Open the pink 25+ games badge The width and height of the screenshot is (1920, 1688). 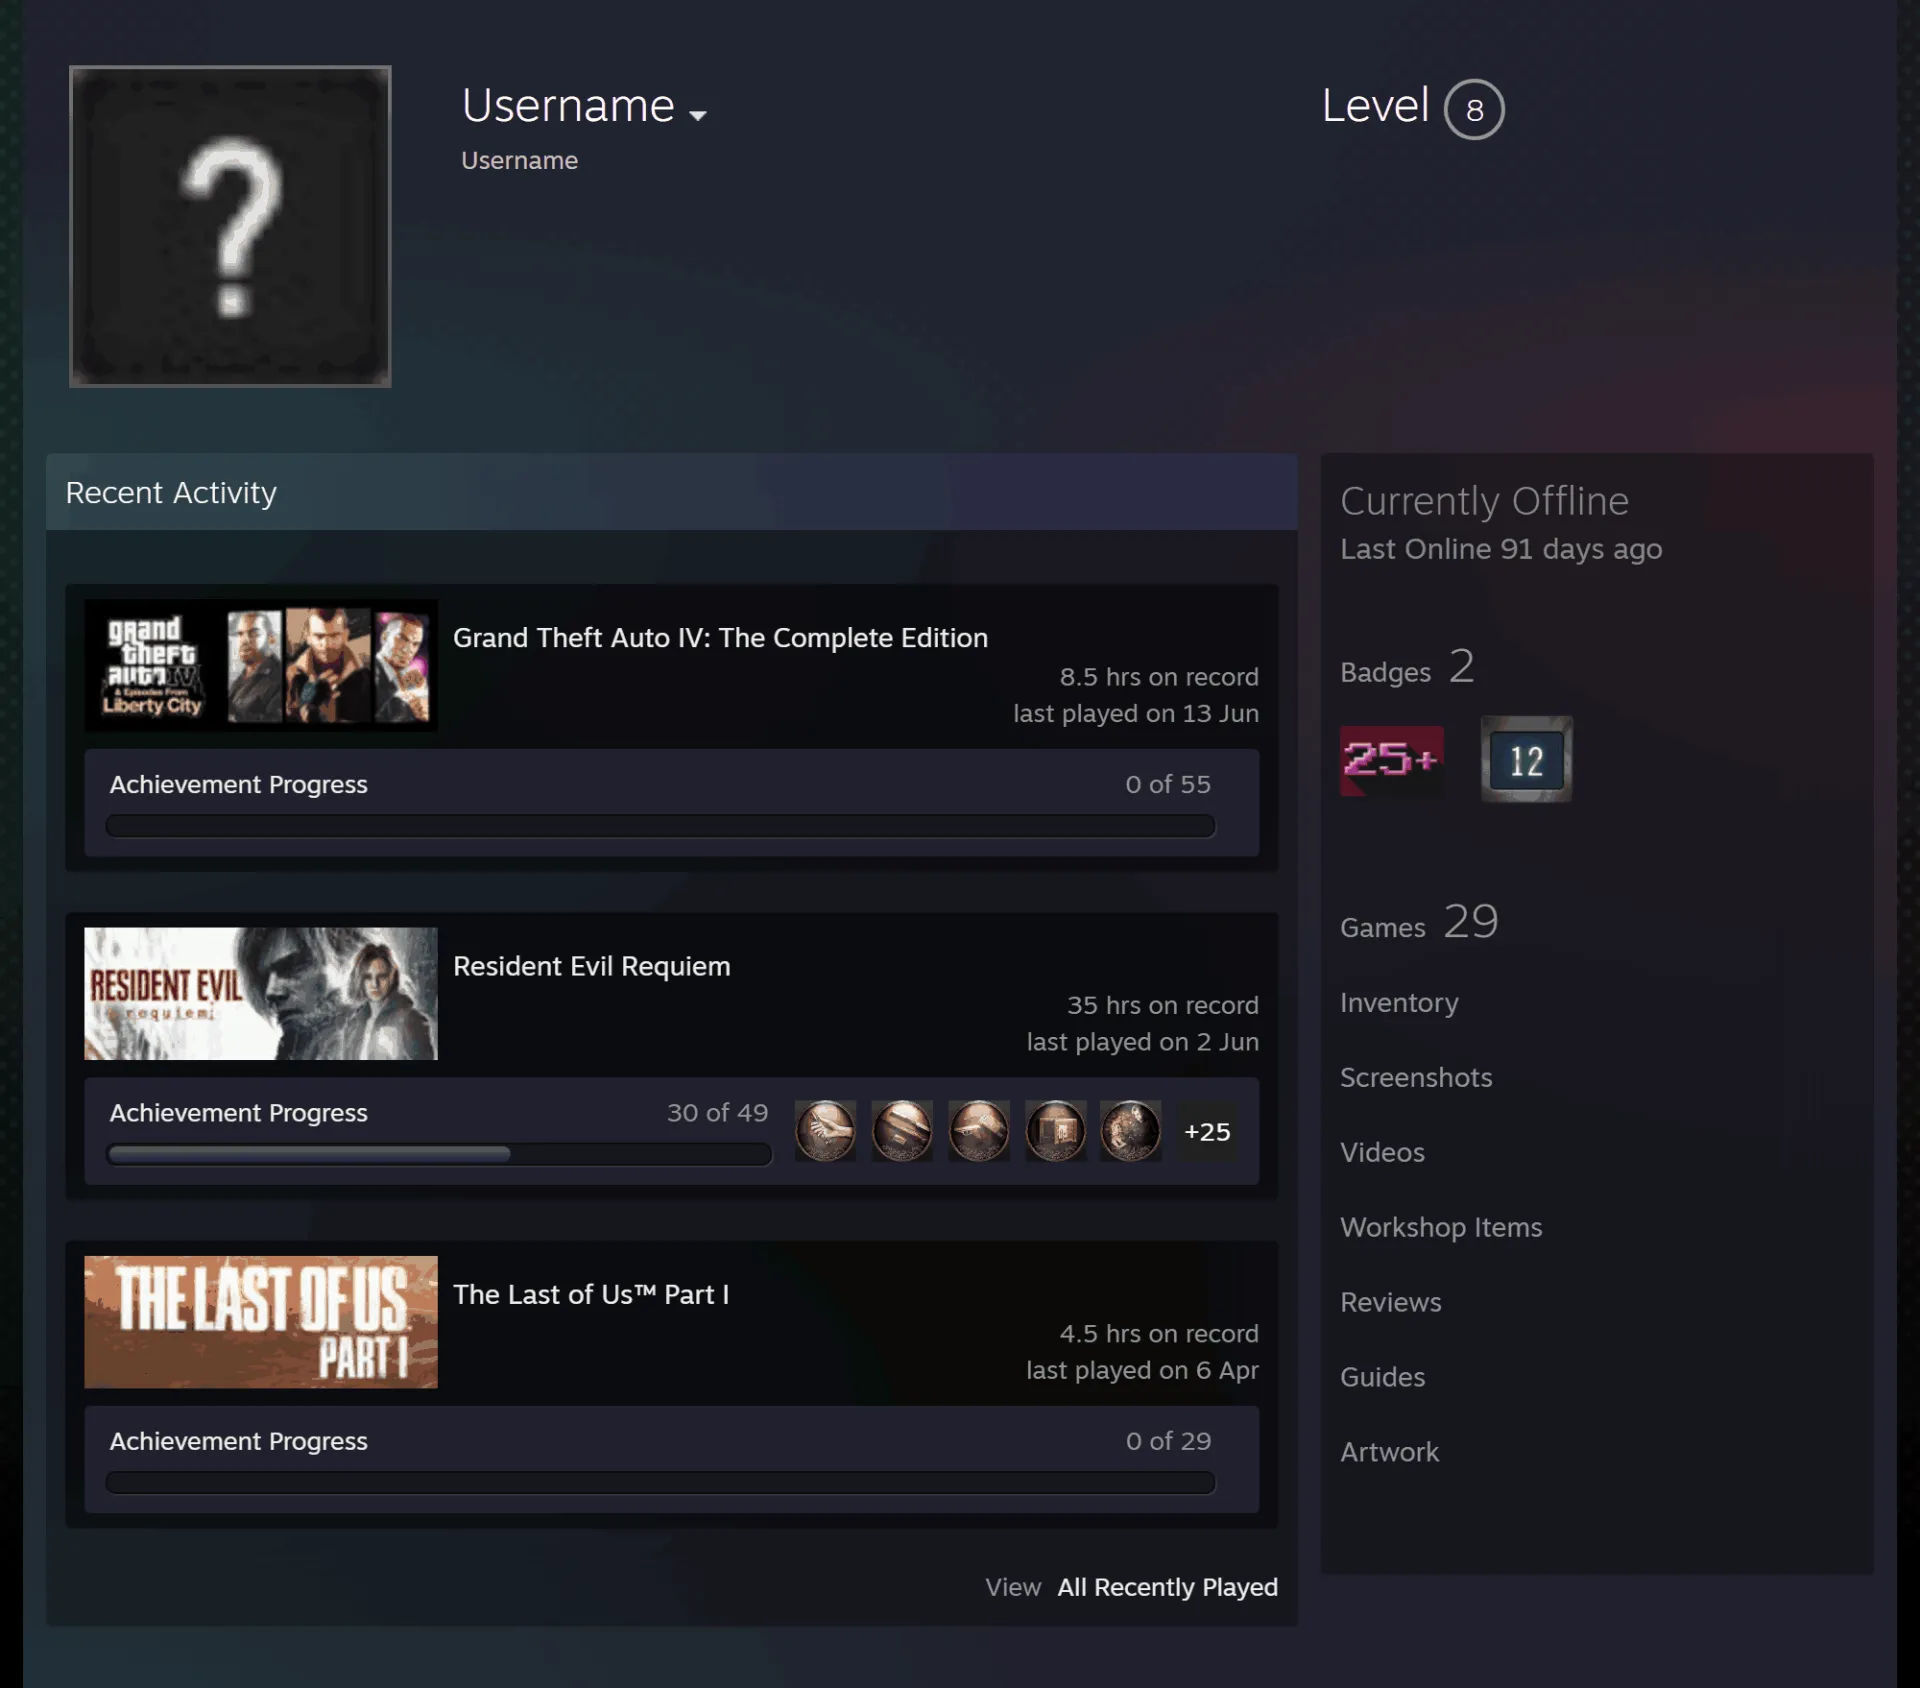[x=1391, y=760]
